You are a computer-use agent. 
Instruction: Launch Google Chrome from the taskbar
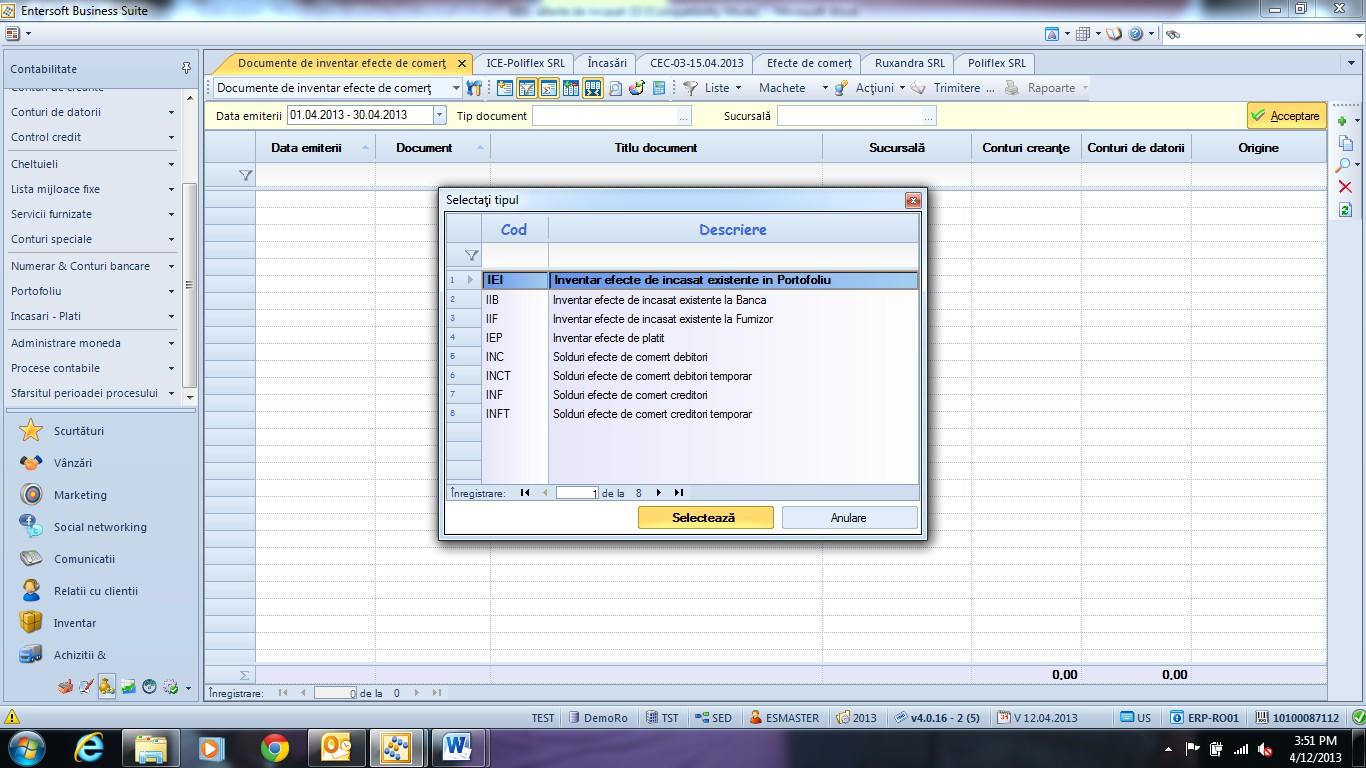coord(274,747)
